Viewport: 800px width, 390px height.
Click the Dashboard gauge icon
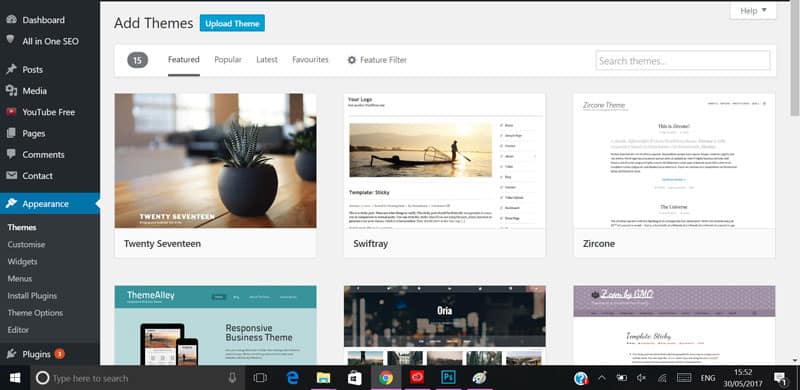coord(11,20)
